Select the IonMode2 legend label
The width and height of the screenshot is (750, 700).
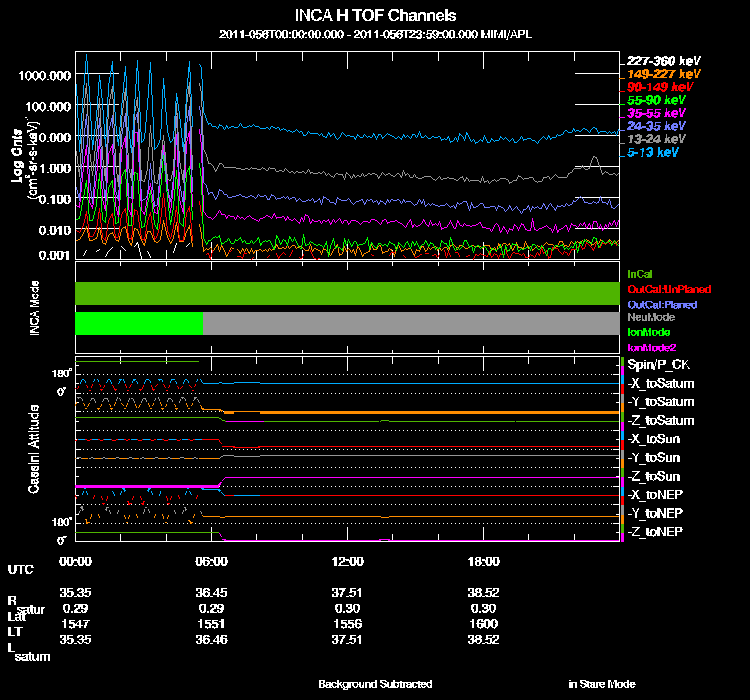650,346
